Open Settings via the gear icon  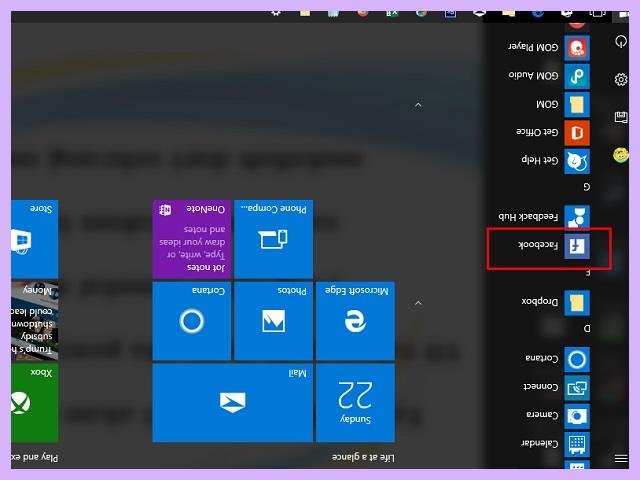[621, 79]
